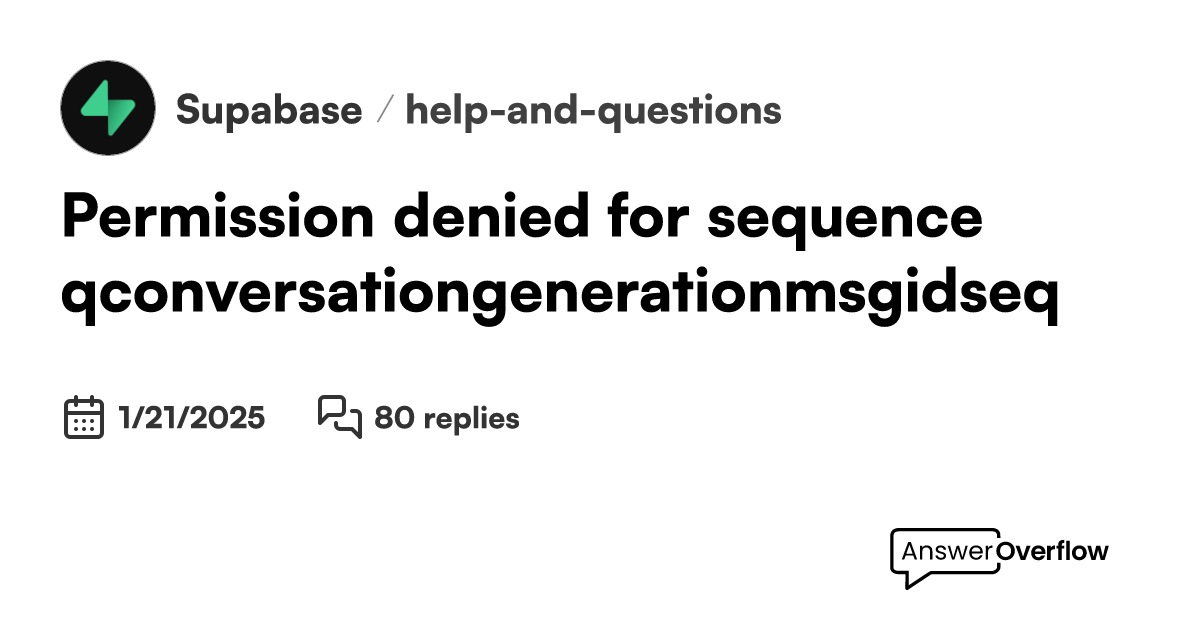Open the help-and-questions channel
This screenshot has height=630, width=1200.
coord(593,110)
